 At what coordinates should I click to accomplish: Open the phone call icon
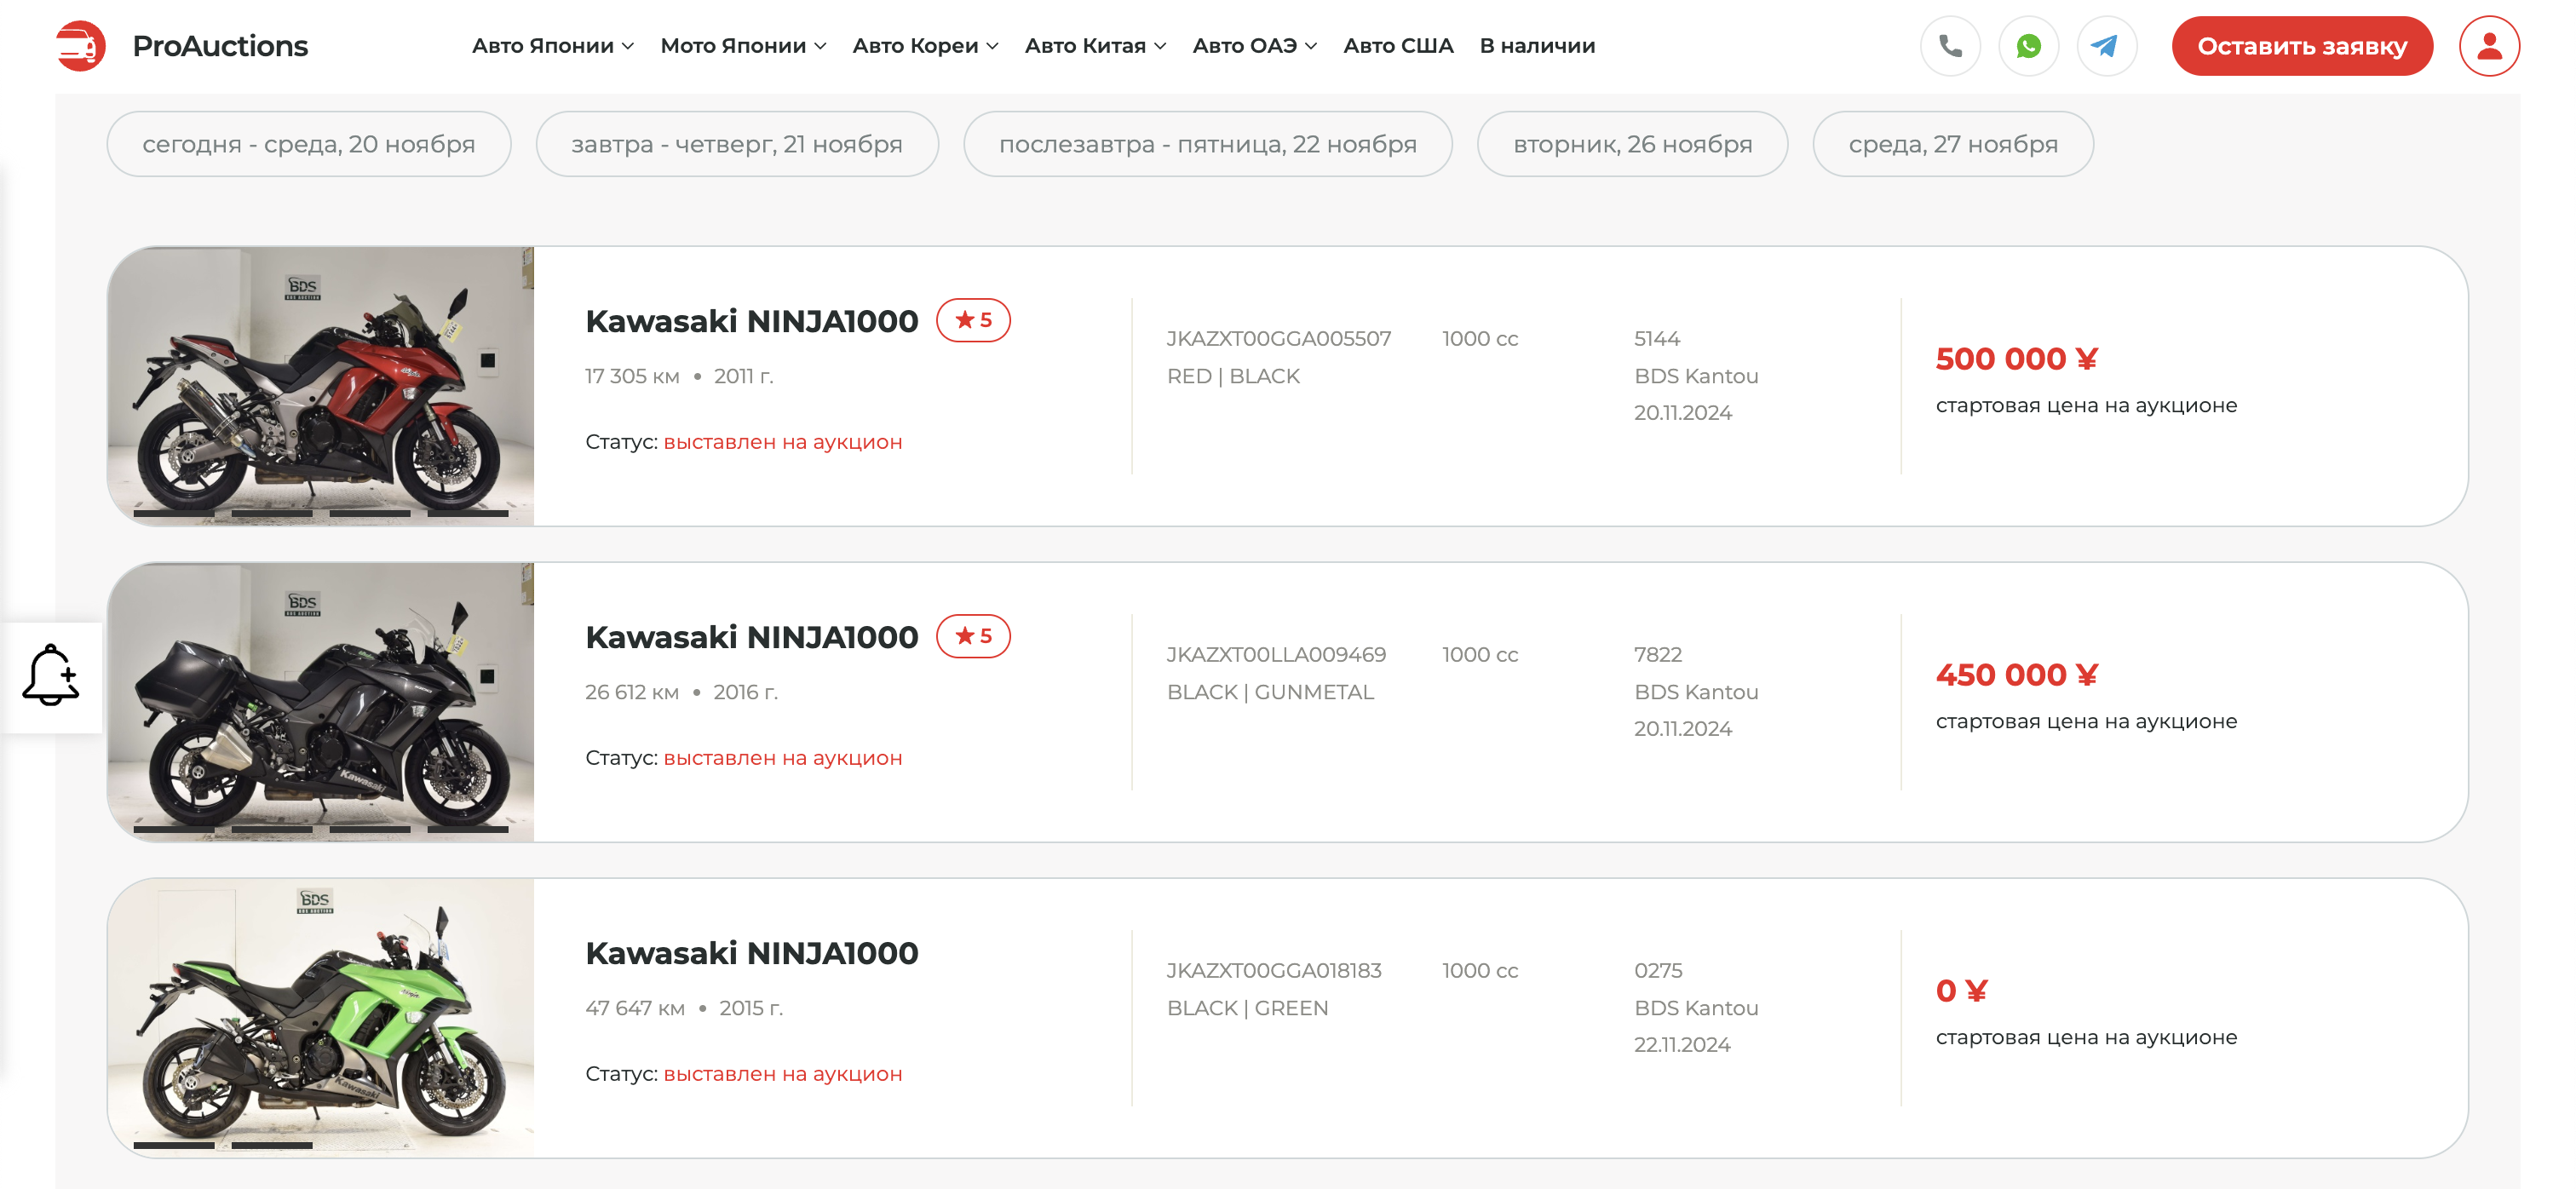click(1950, 46)
